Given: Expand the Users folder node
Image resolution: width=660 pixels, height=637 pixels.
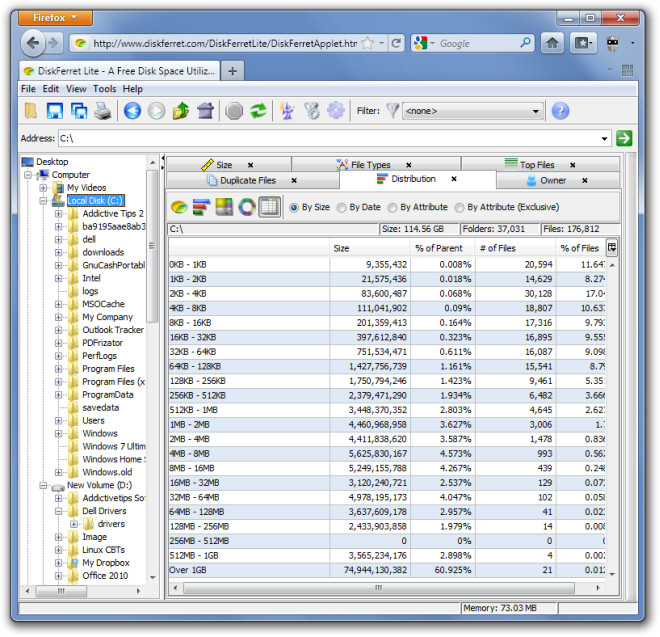Looking at the screenshot, I should [x=59, y=421].
